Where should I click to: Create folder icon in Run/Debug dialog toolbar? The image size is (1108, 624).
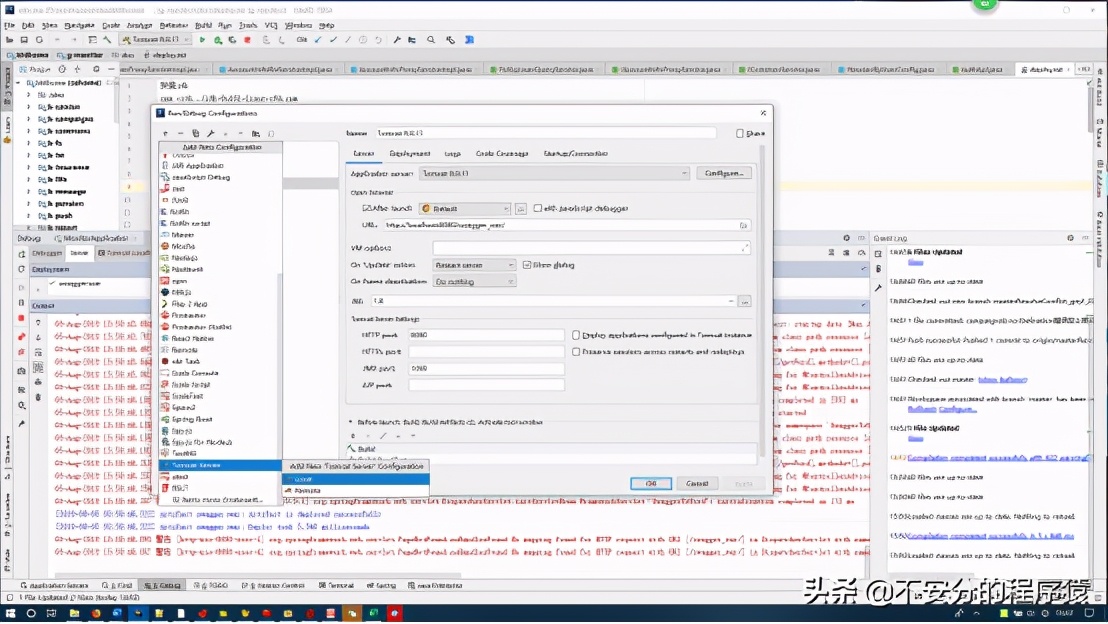(256, 134)
